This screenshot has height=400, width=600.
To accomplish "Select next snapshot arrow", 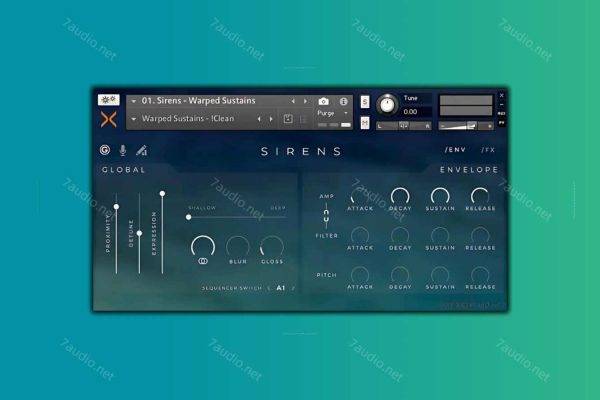I will (271, 119).
